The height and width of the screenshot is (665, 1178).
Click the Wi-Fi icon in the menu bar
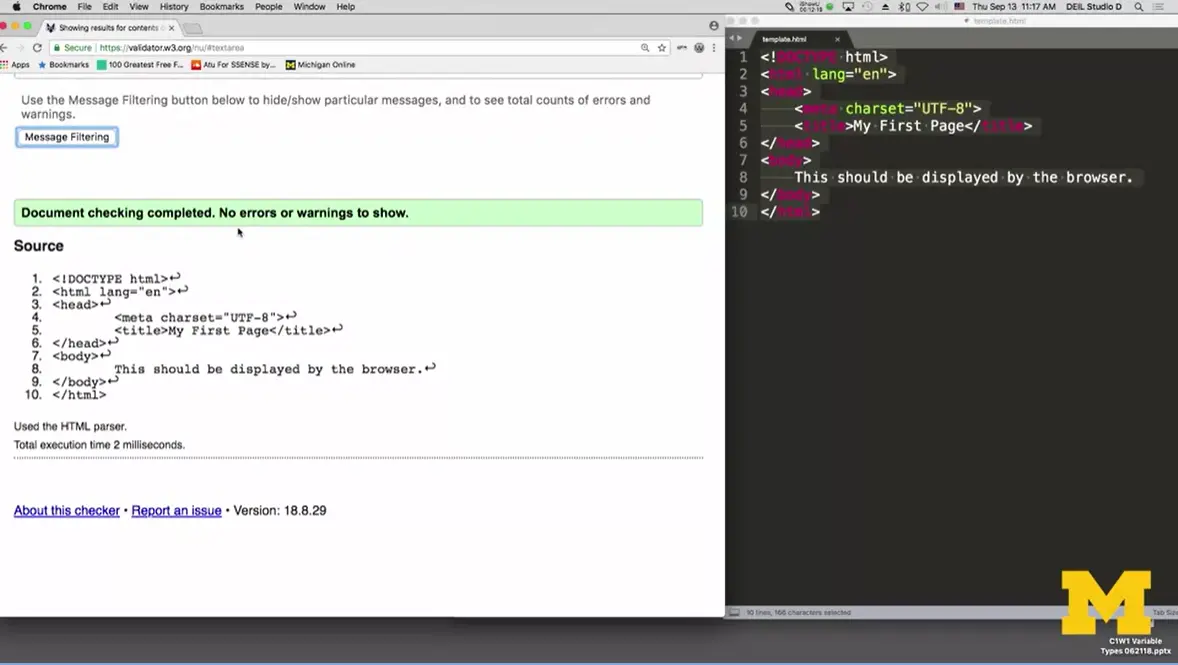(x=922, y=6)
